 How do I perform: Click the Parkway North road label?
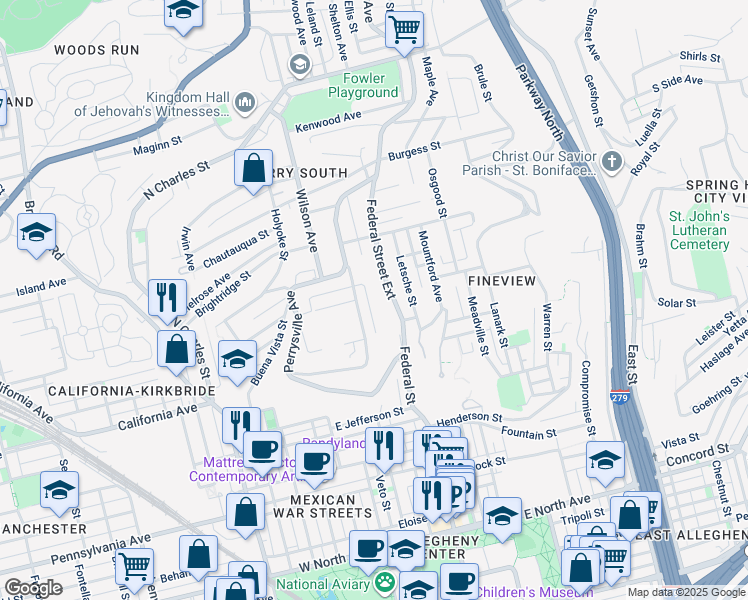coord(539,103)
